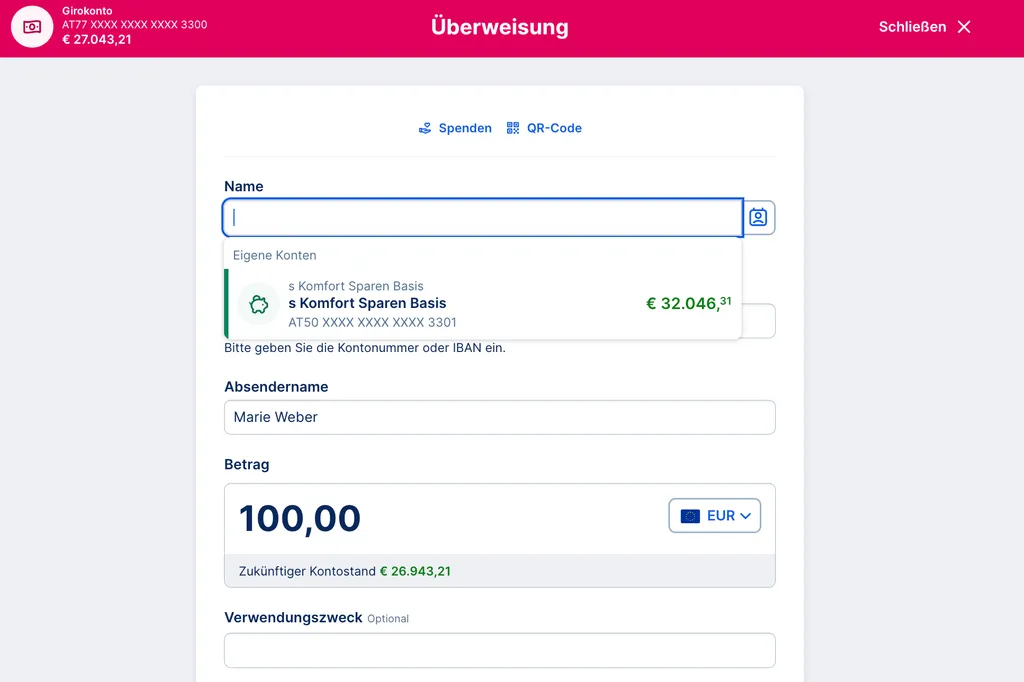Open the address book icon beside Name field
This screenshot has height=682, width=1024.
coord(758,217)
